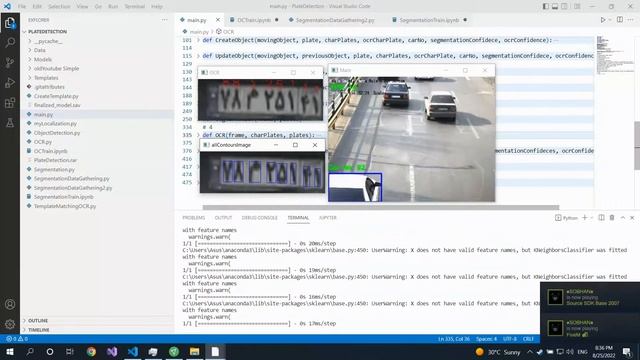Image resolution: width=640 pixels, height=360 pixels.
Task: Switch to the Debug Console tab
Action: (260, 218)
